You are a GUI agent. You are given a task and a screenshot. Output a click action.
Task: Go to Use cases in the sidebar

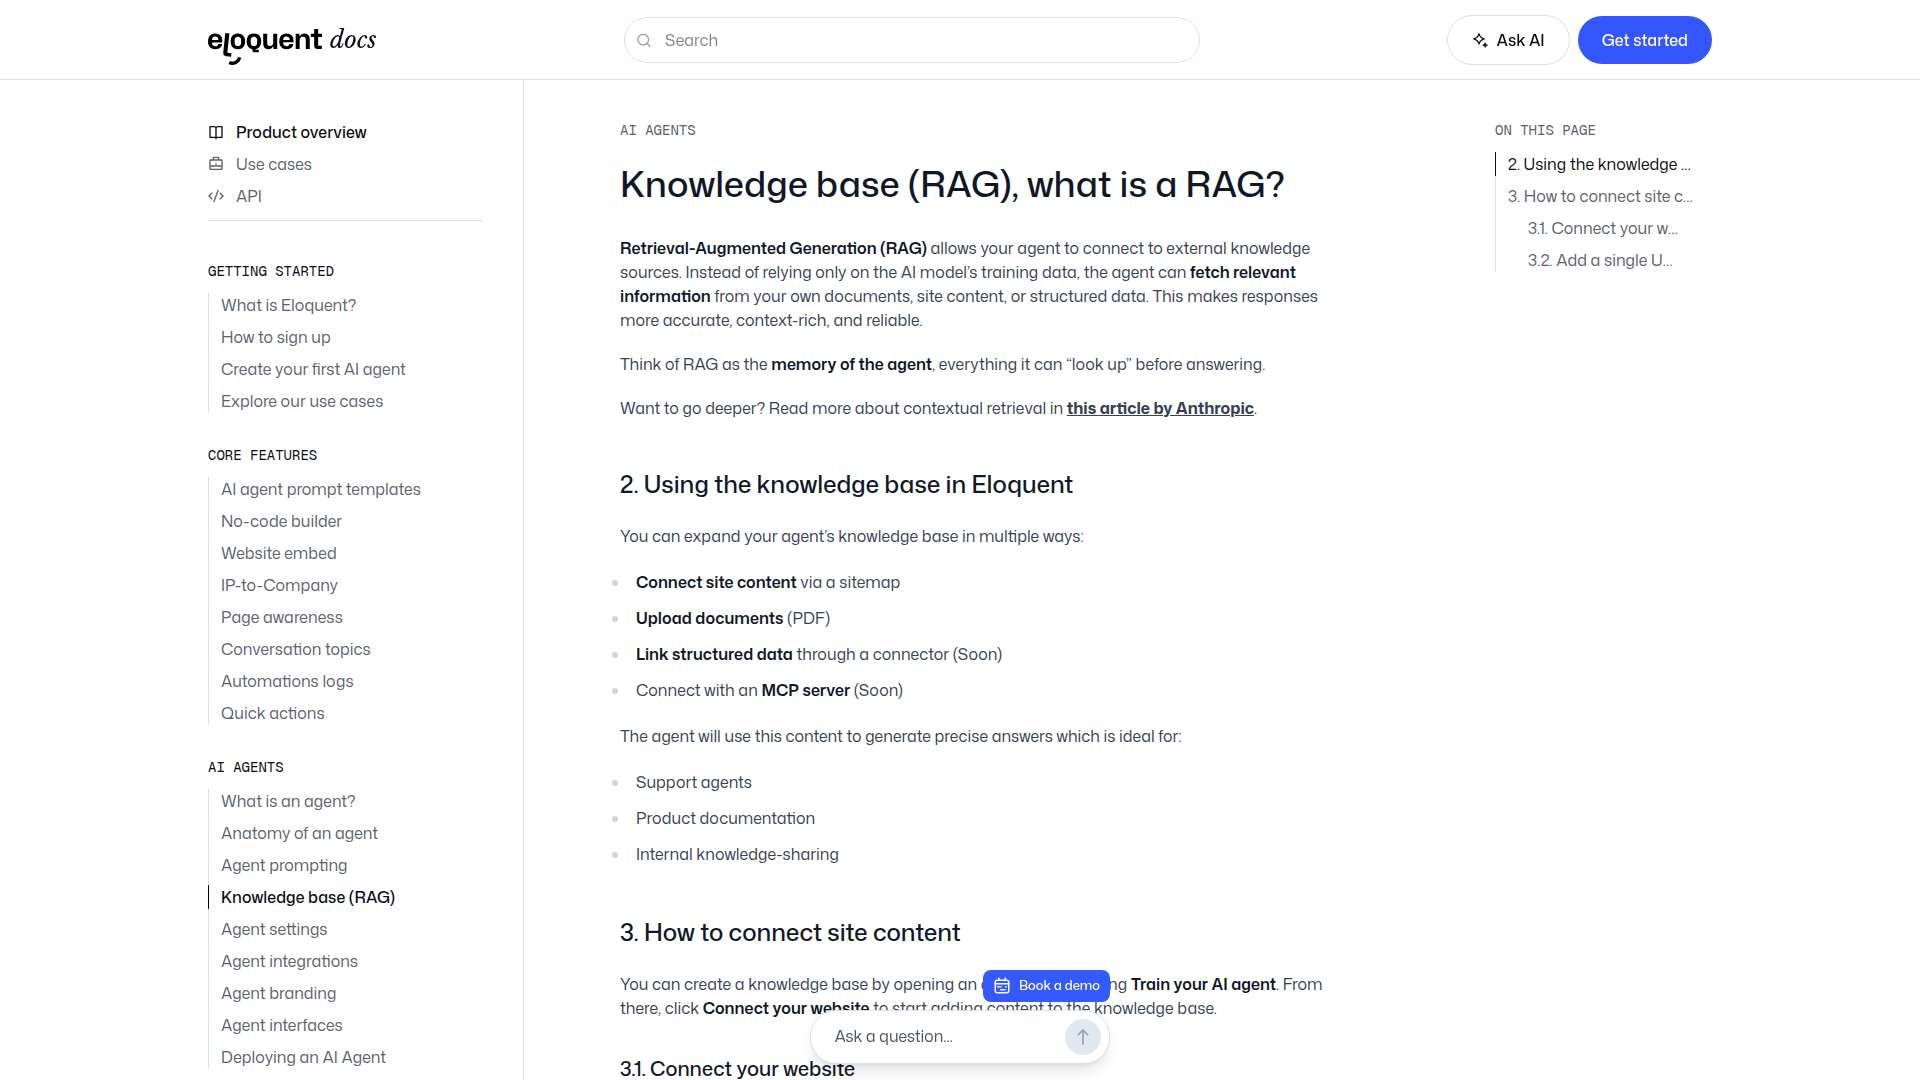click(274, 164)
